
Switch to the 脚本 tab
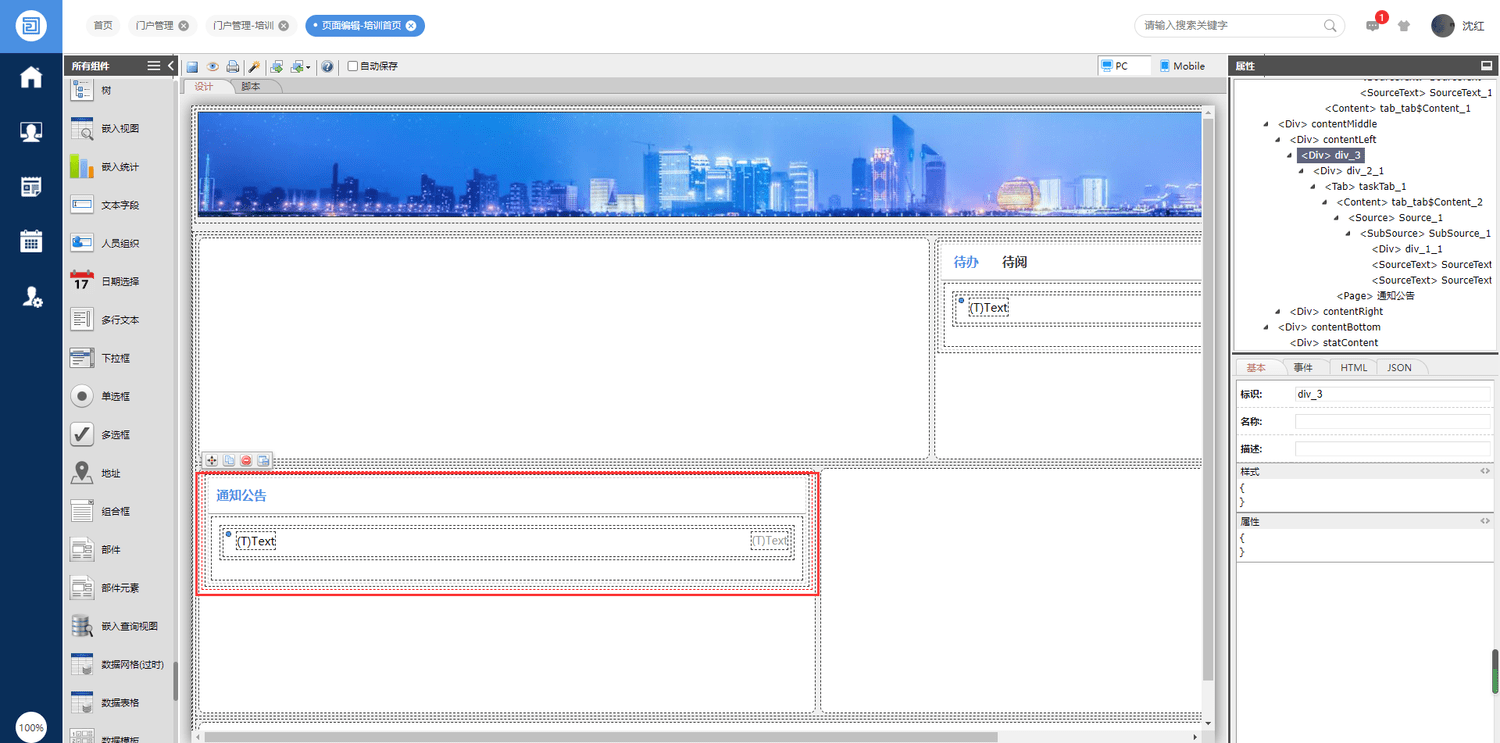coord(251,87)
